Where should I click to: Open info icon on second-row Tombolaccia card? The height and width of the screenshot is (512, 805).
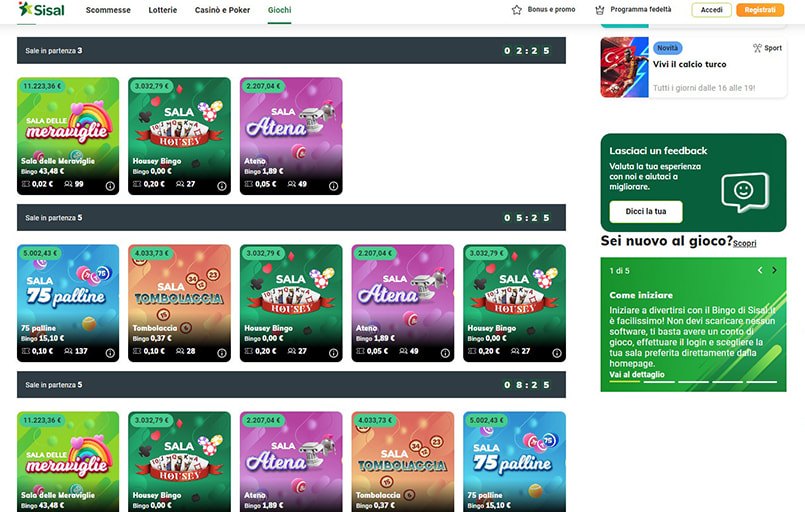click(221, 352)
